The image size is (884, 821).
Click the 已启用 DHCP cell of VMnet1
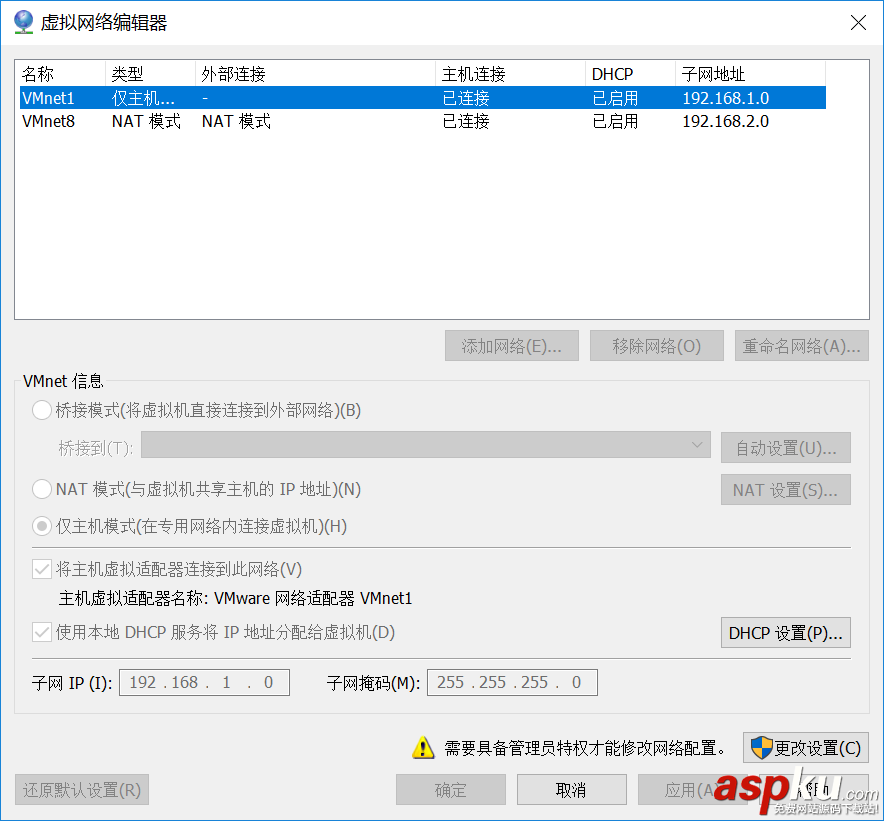(615, 98)
